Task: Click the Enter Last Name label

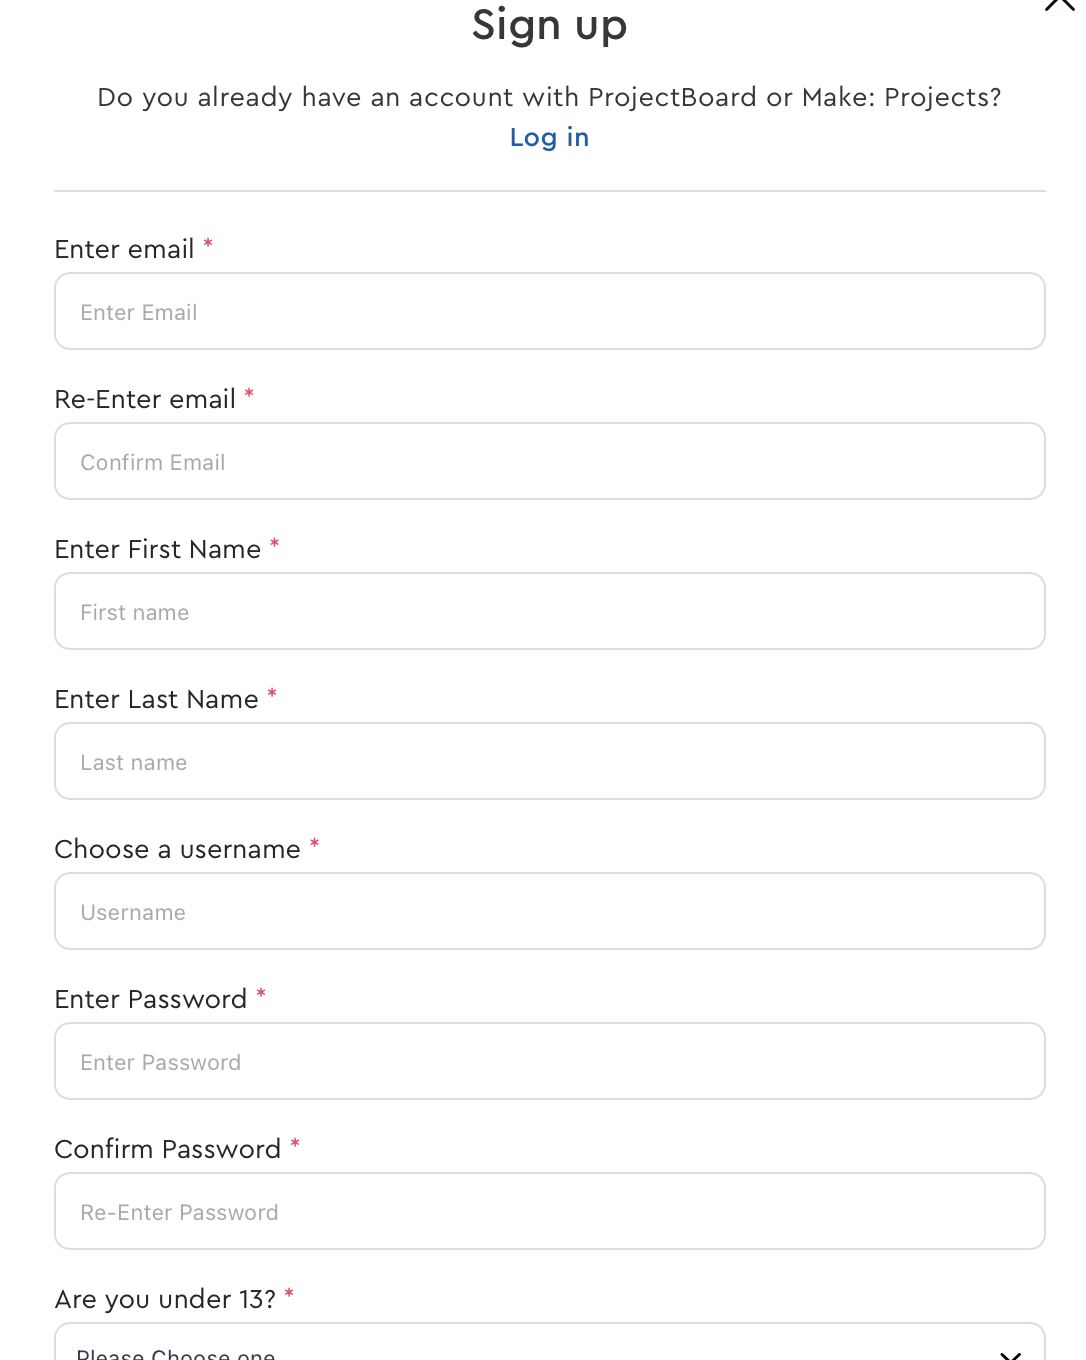Action: pyautogui.click(x=157, y=699)
